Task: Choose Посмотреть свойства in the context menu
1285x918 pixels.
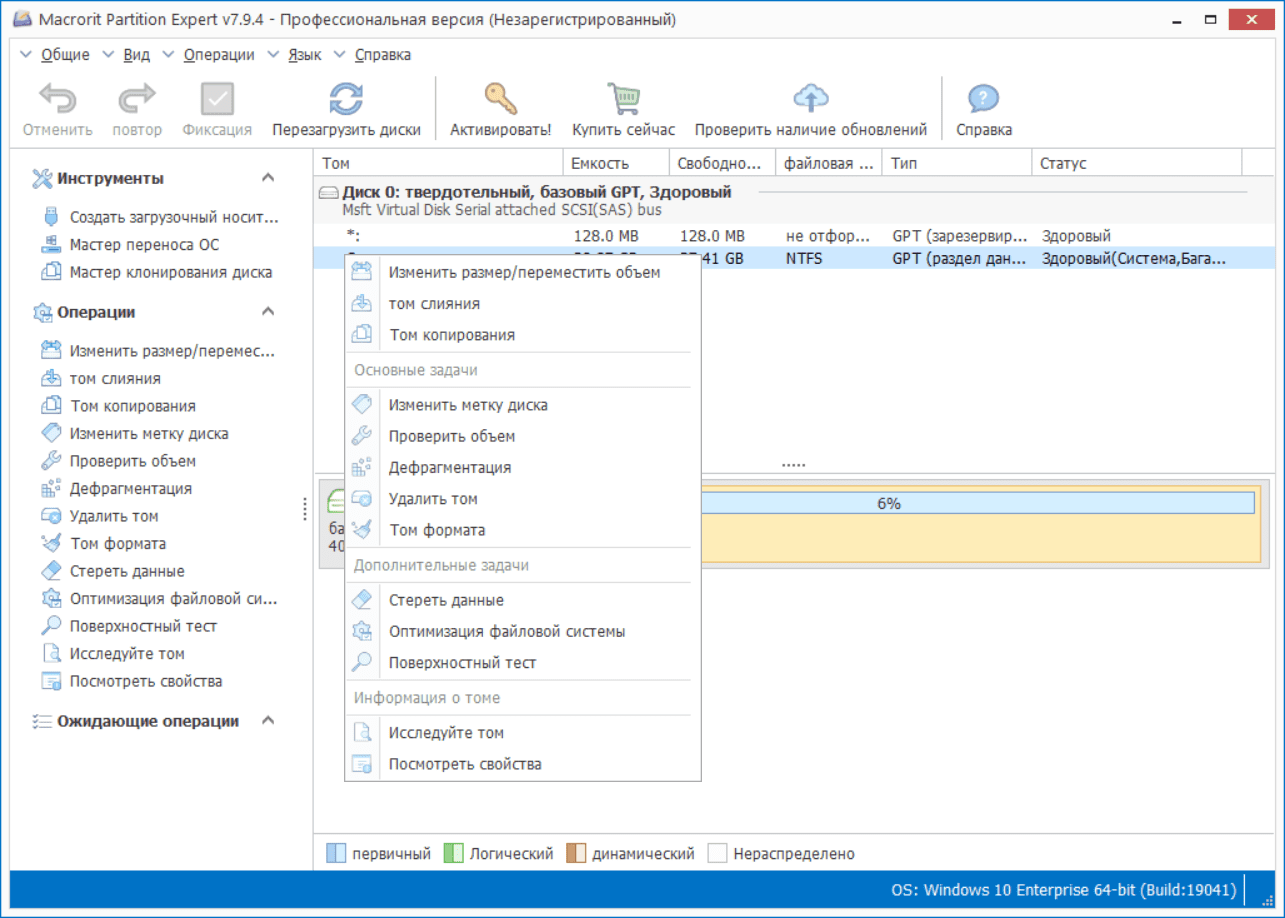Action: [x=523, y=764]
